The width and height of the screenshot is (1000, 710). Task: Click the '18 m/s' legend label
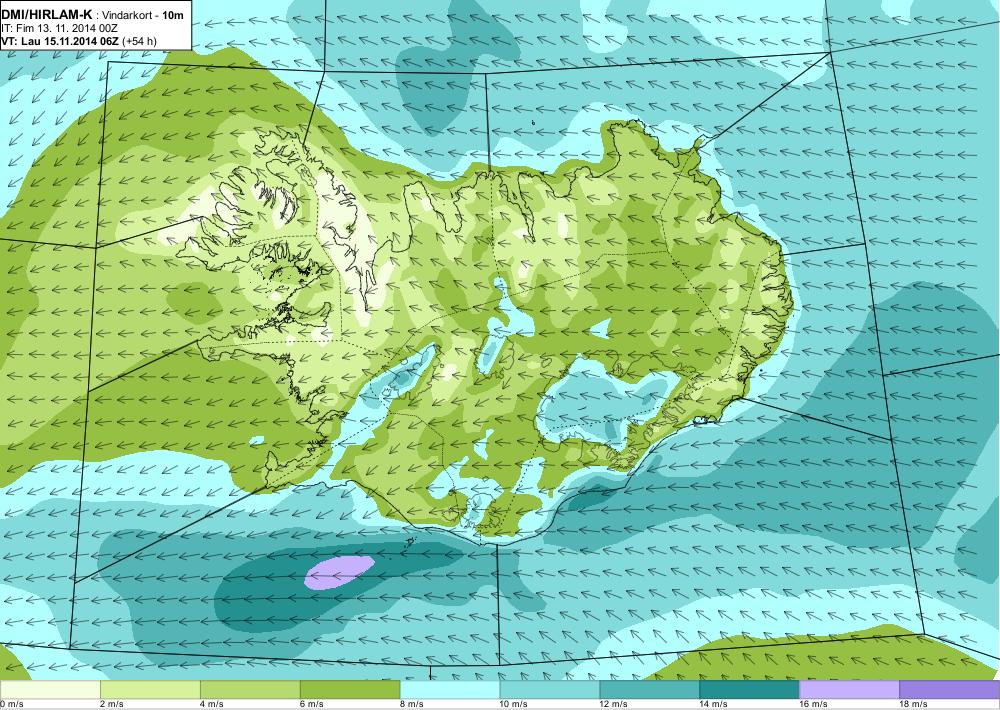tap(913, 704)
